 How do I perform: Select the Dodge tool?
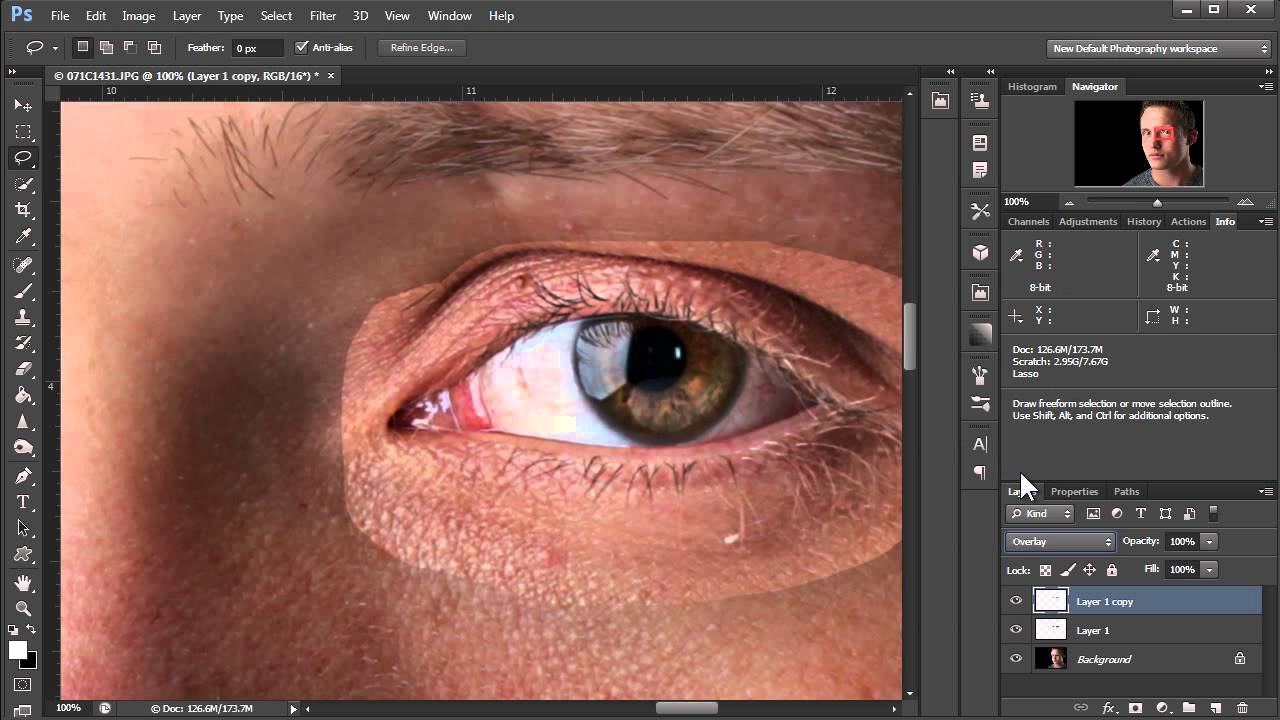click(x=23, y=447)
